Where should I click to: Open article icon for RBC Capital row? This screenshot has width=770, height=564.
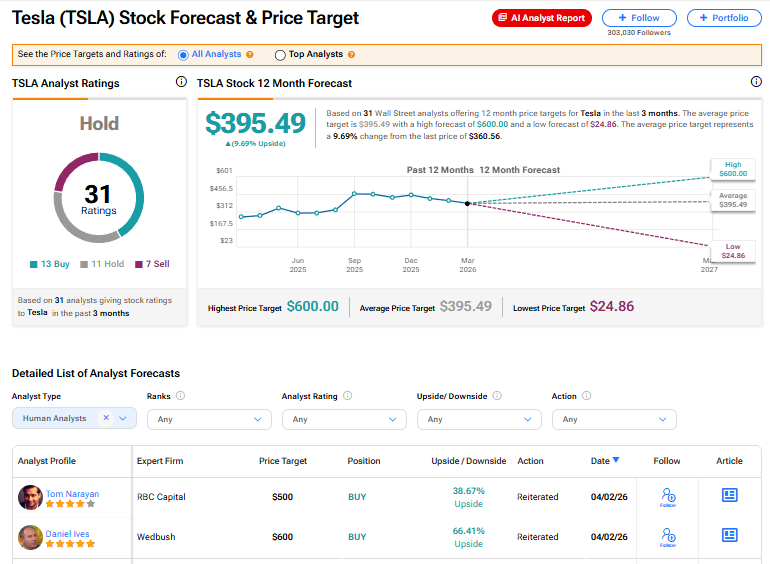(x=729, y=495)
